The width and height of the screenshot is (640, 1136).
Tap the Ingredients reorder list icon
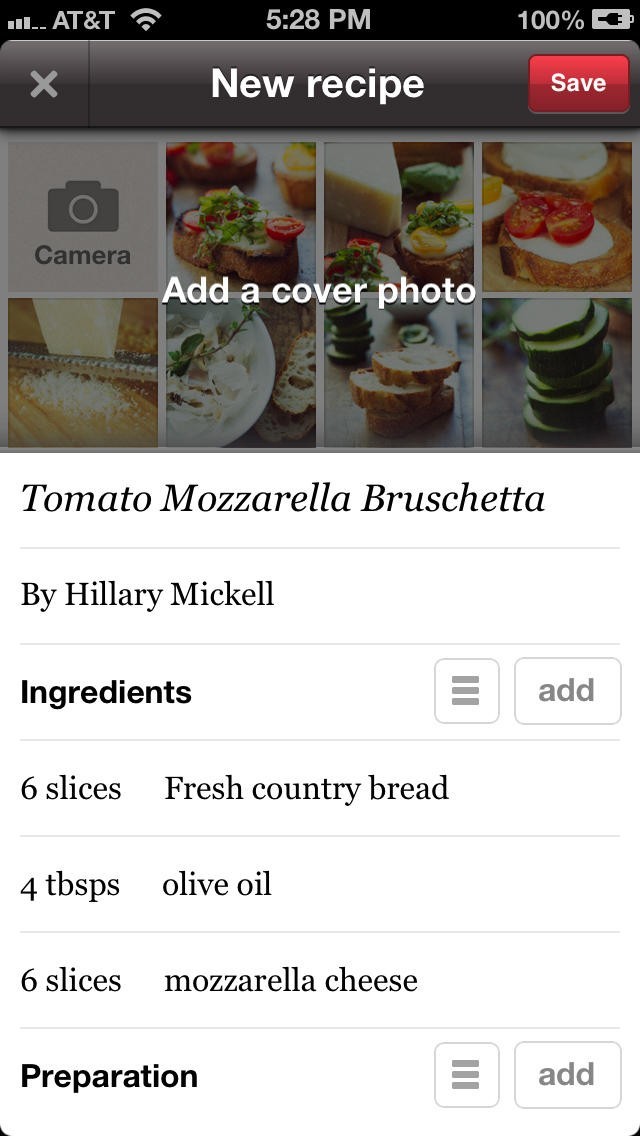pos(466,691)
